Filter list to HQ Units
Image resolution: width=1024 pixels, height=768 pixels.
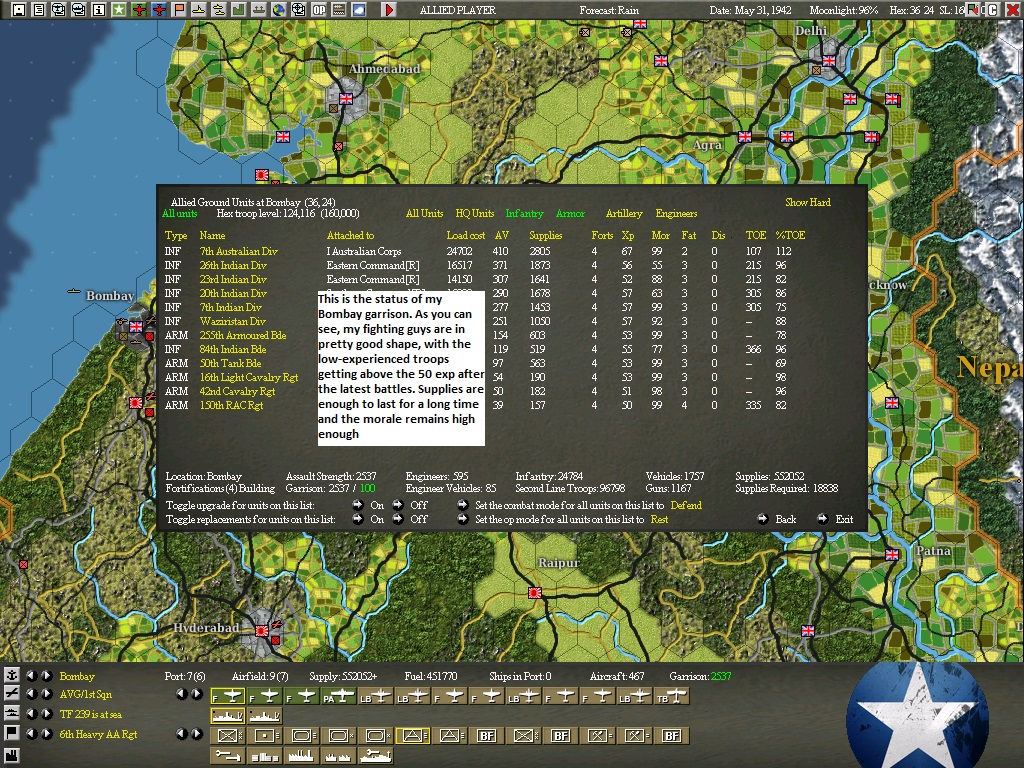pos(475,214)
